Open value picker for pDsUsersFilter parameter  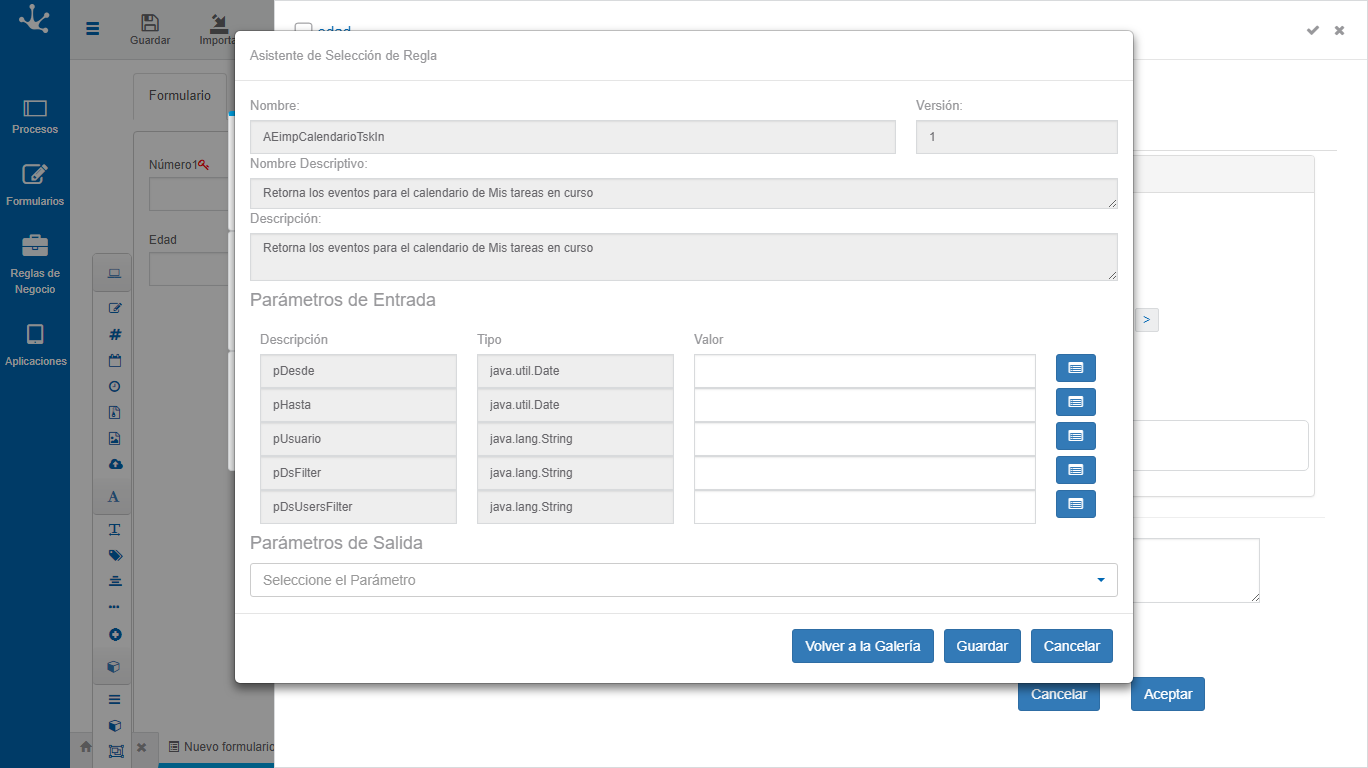pos(1076,504)
